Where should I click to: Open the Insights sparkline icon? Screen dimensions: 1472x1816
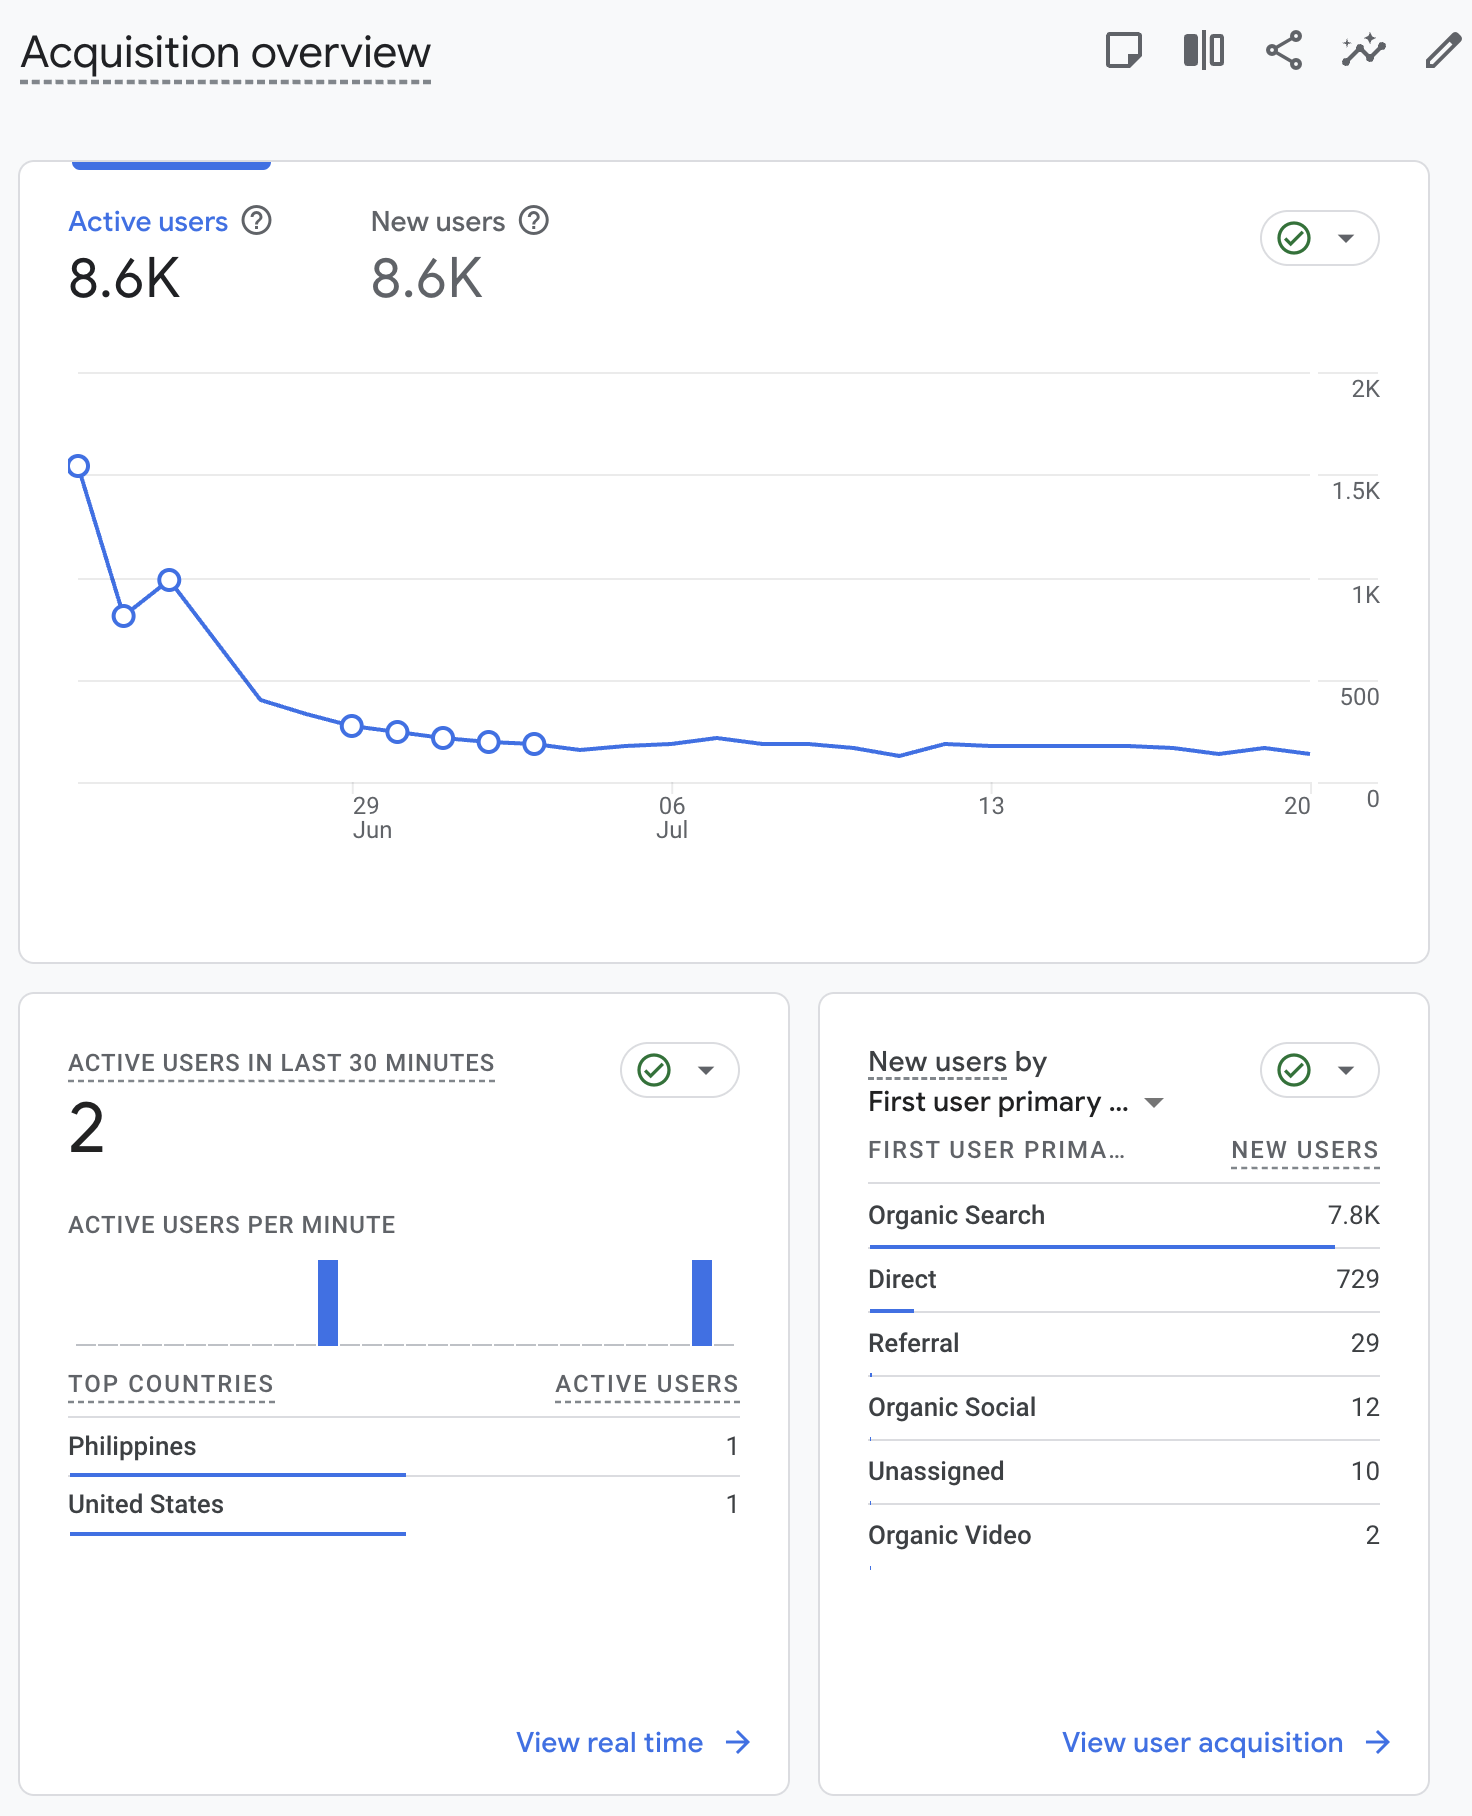pos(1363,50)
